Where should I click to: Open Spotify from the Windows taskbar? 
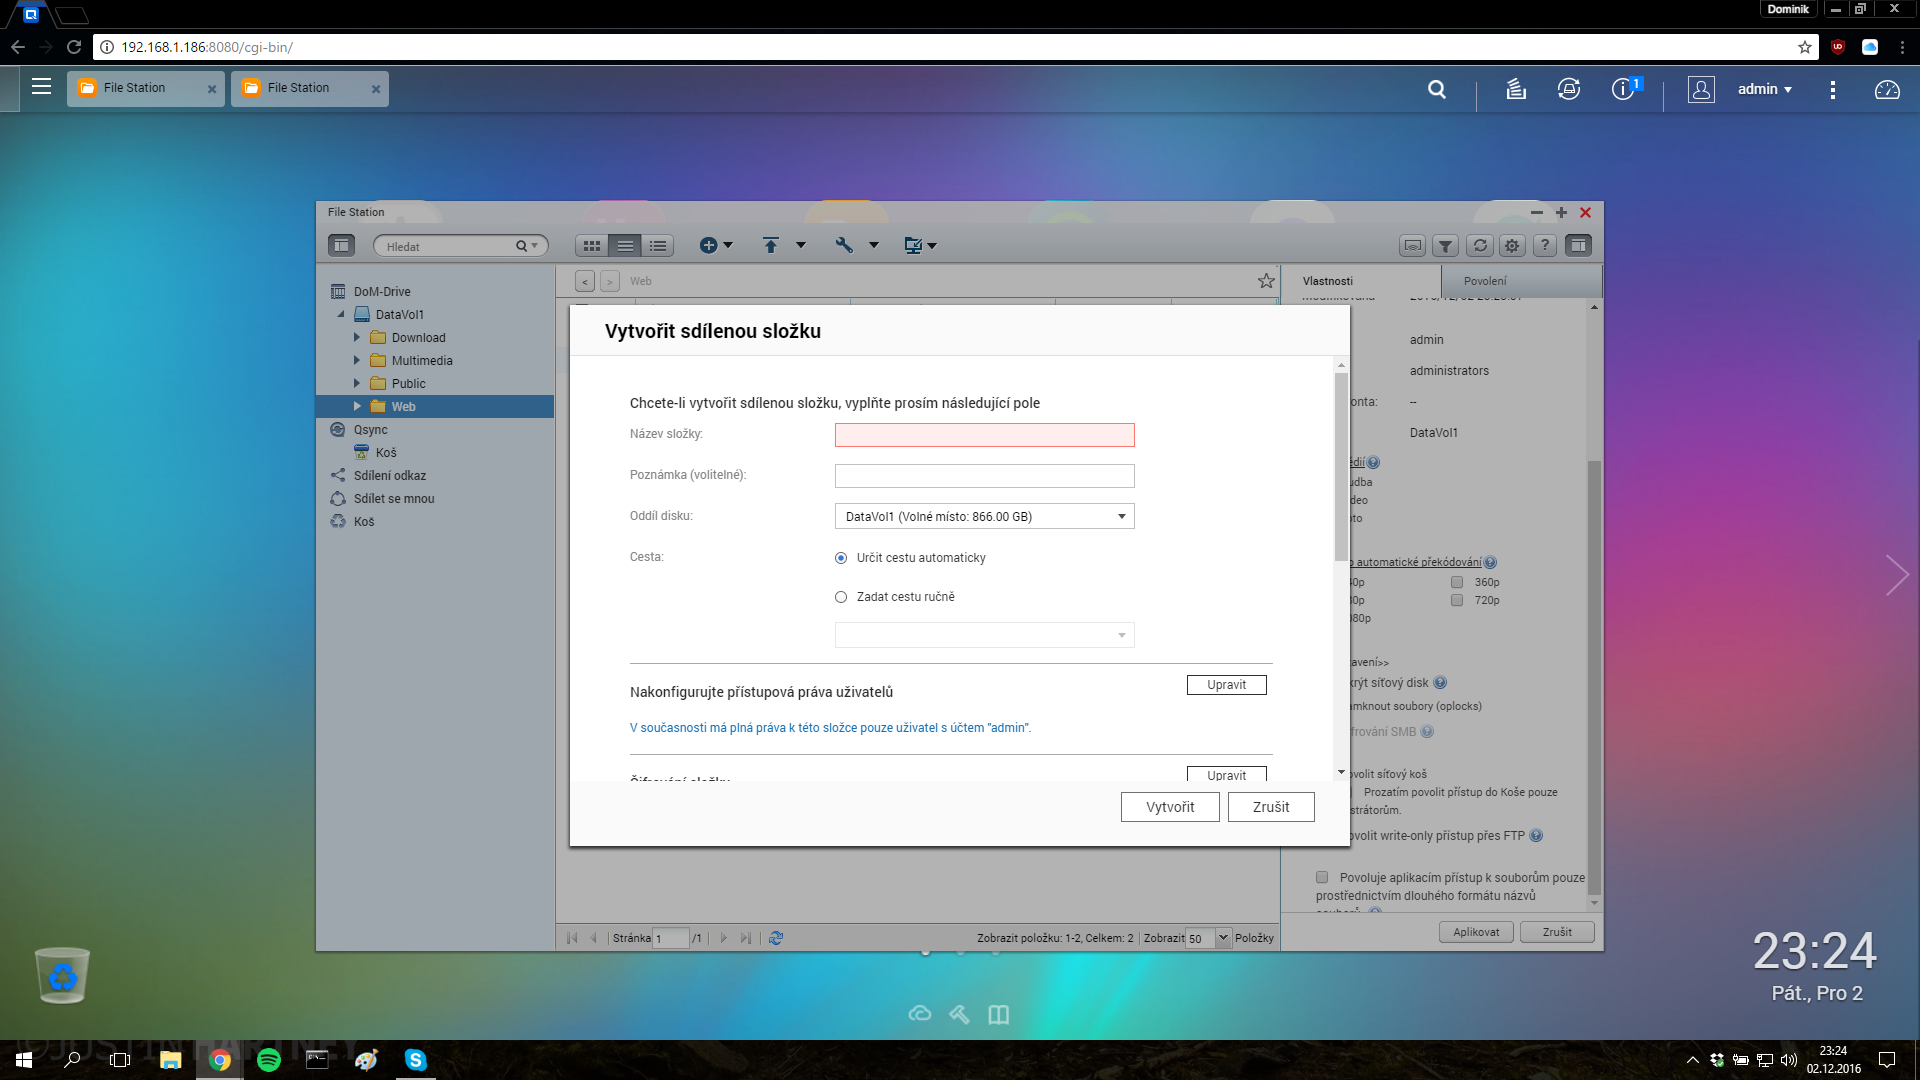[268, 1060]
